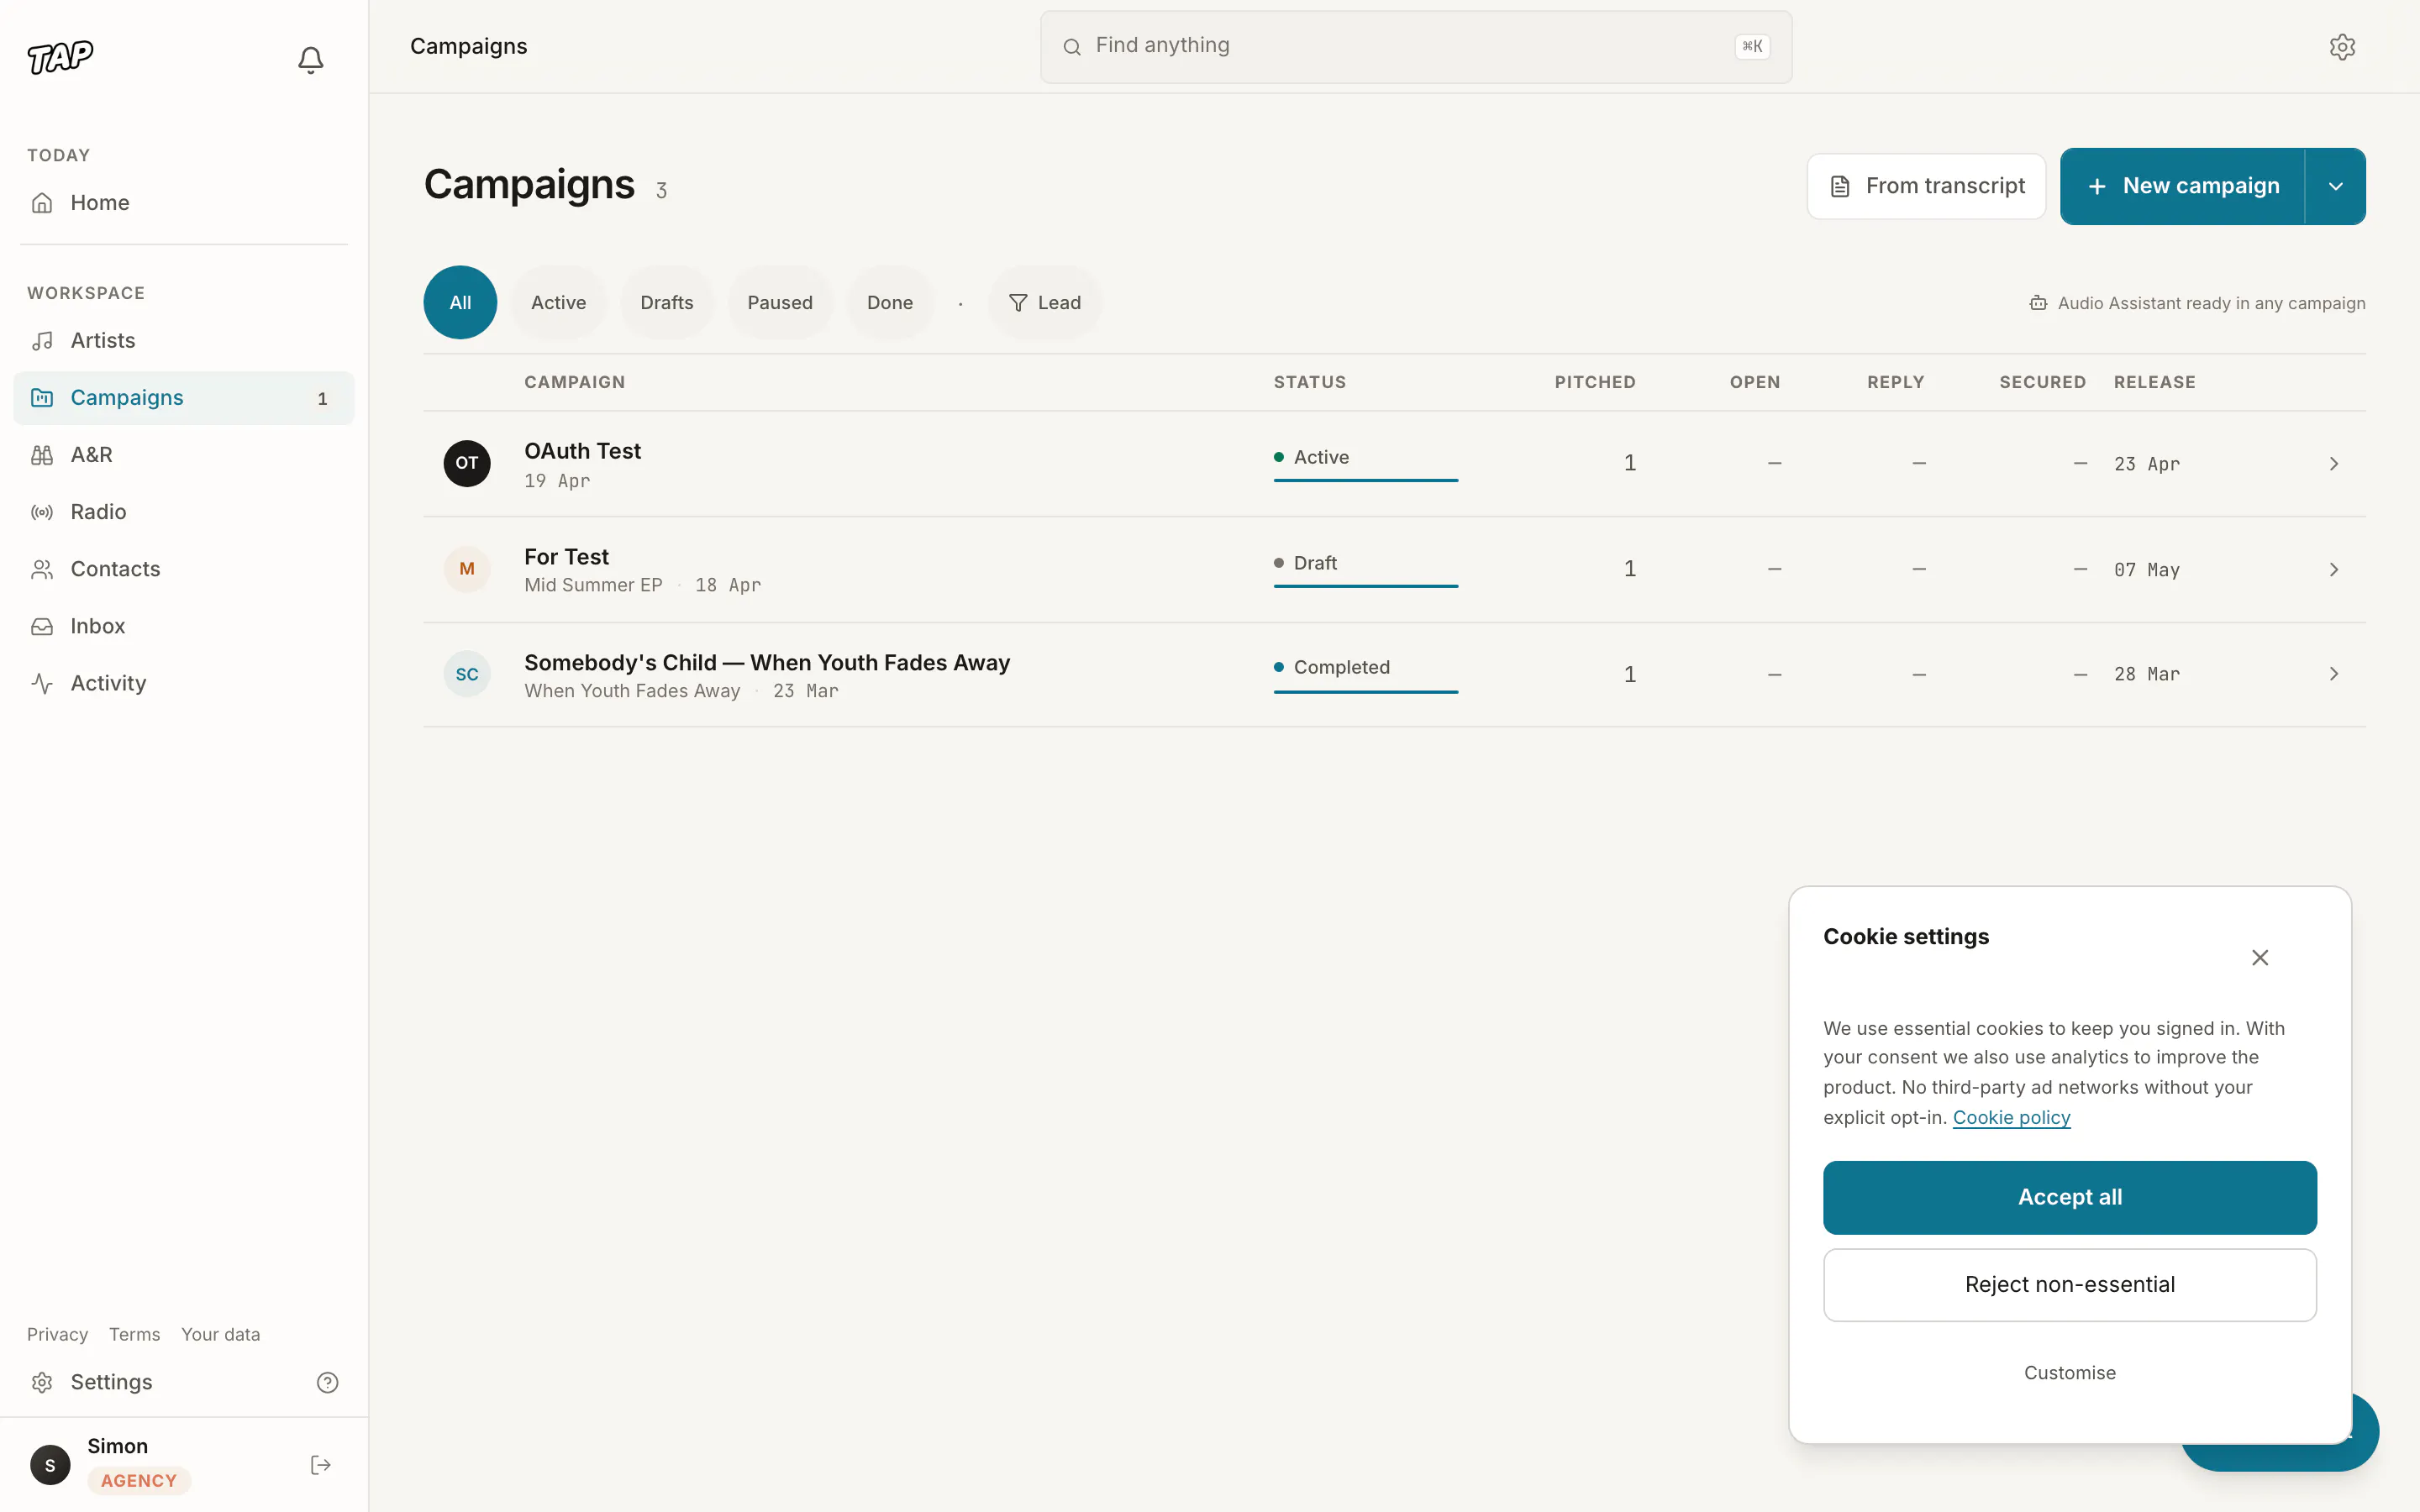Click the Radio broadcast icon
2420x1512 pixels.
click(42, 512)
